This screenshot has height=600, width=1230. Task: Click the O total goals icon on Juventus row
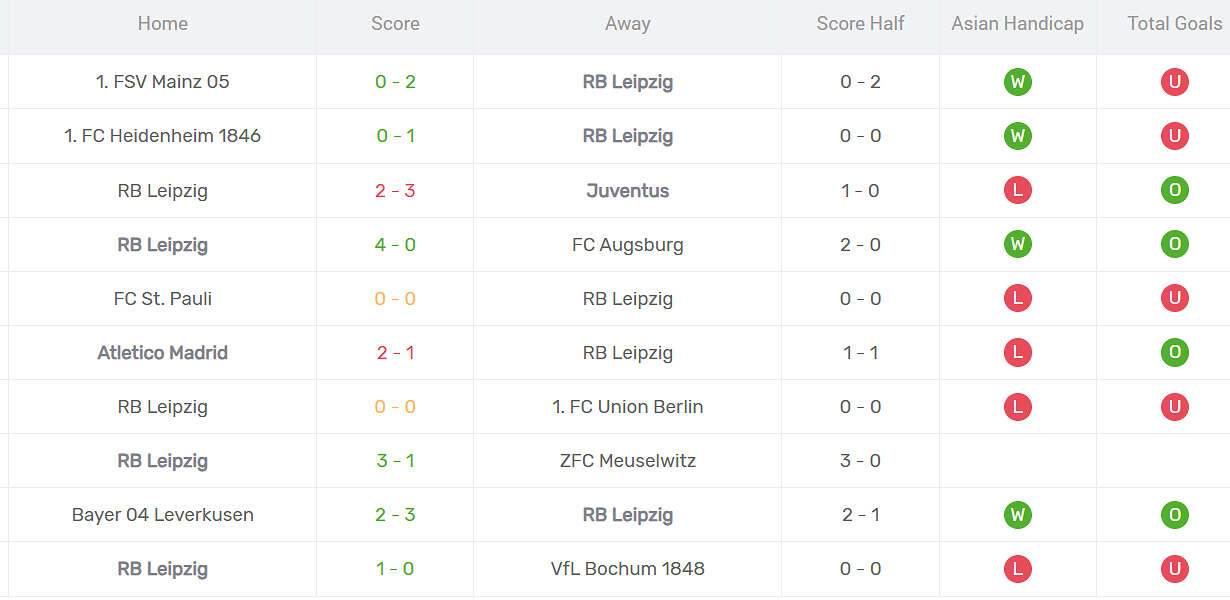[1174, 190]
